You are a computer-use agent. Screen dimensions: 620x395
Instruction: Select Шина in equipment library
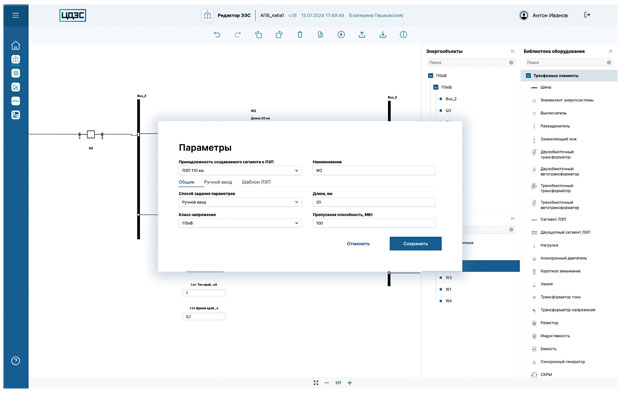tap(546, 87)
